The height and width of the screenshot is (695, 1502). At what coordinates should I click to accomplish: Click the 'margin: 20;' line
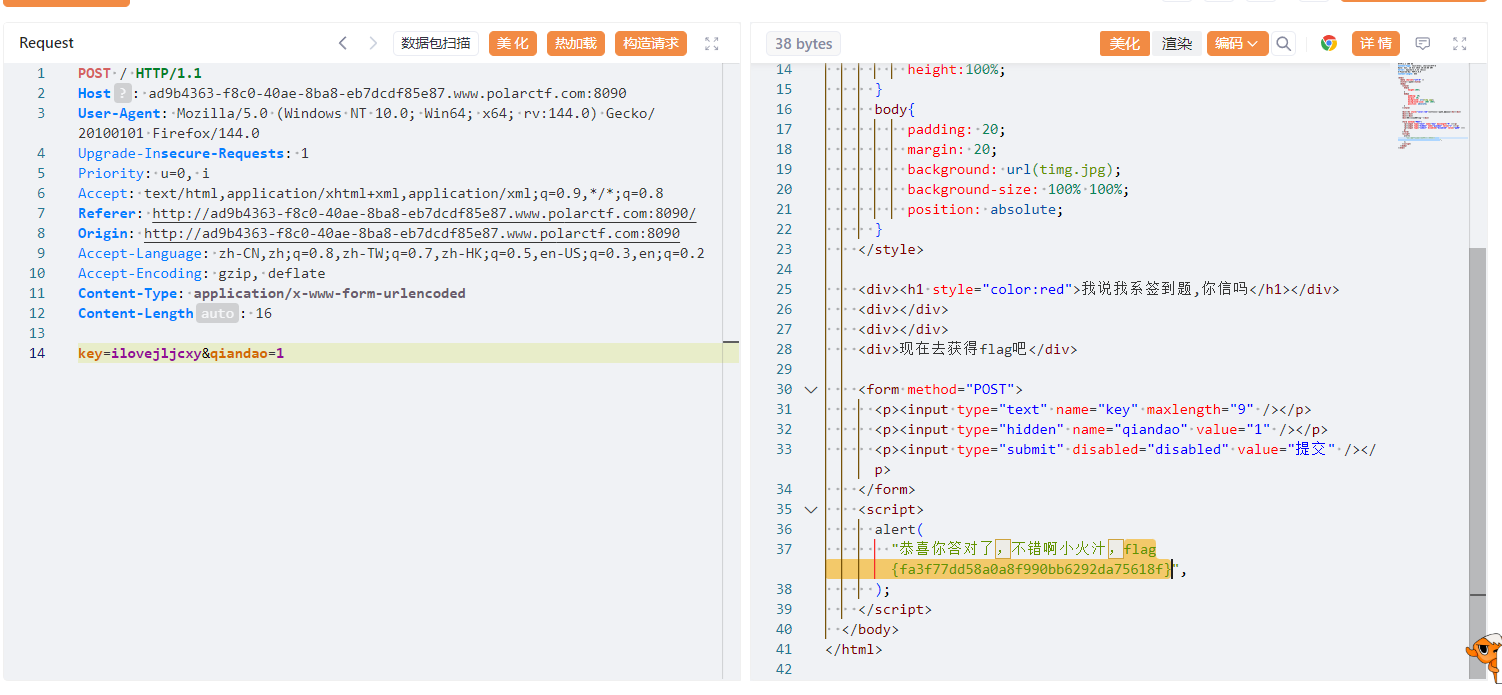point(952,149)
